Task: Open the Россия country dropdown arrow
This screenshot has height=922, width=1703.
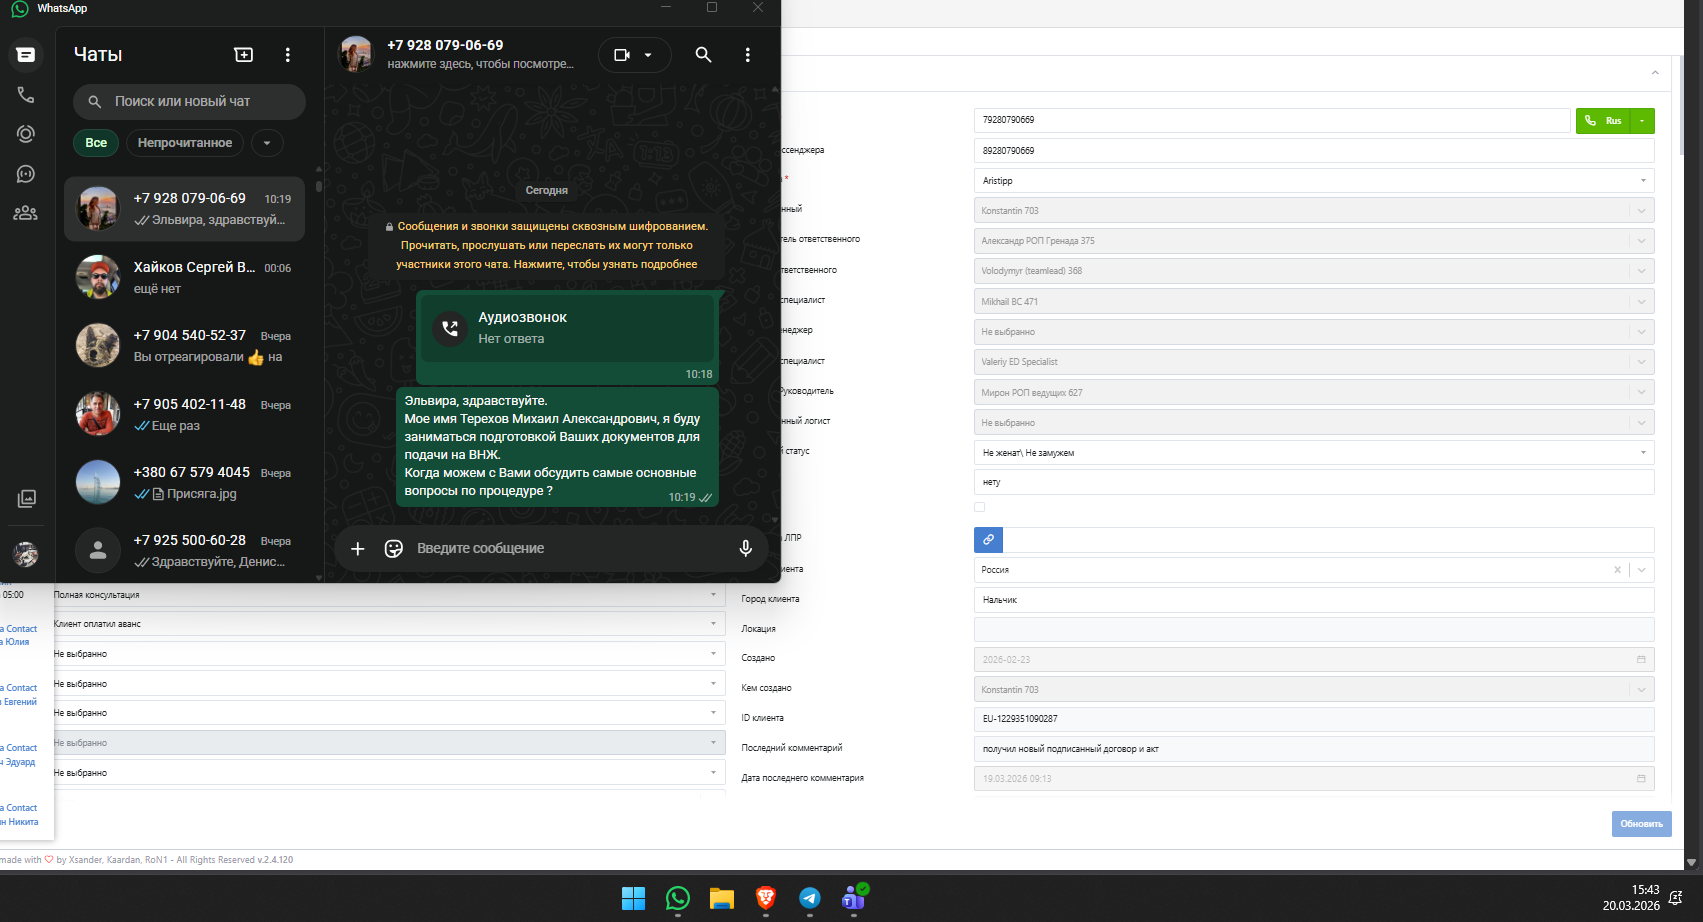Action: click(x=1642, y=570)
